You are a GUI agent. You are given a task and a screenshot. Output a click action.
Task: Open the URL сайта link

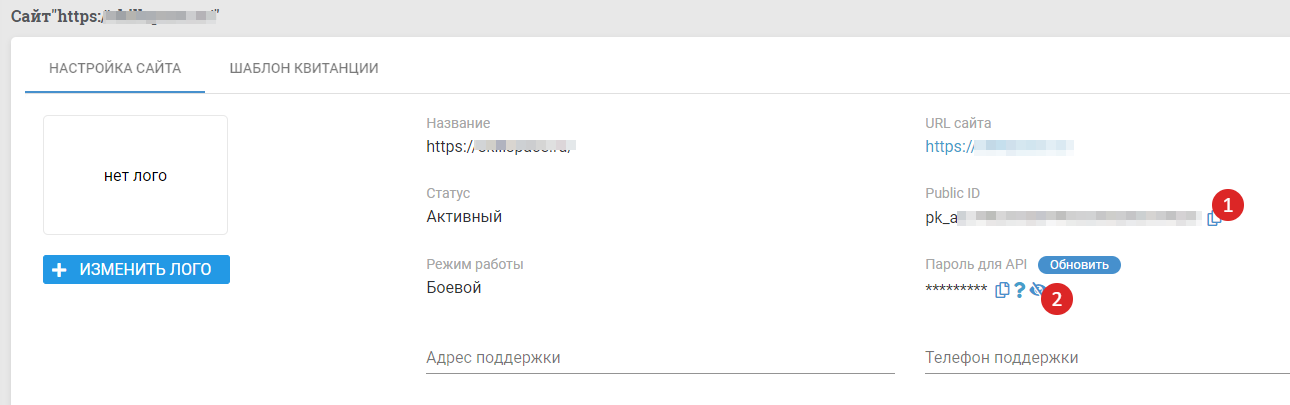pyautogui.click(x=999, y=146)
